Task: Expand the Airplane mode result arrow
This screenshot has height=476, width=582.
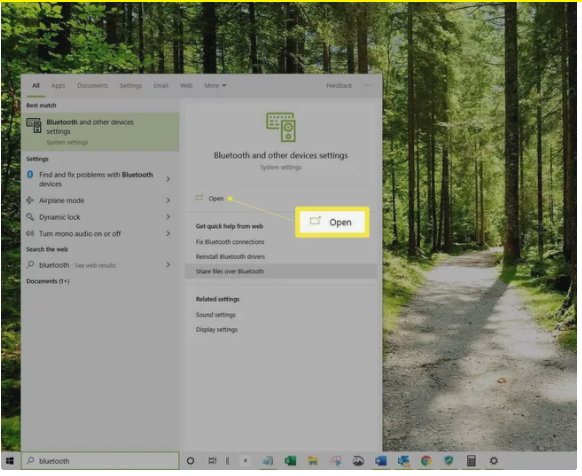Action: coord(168,200)
